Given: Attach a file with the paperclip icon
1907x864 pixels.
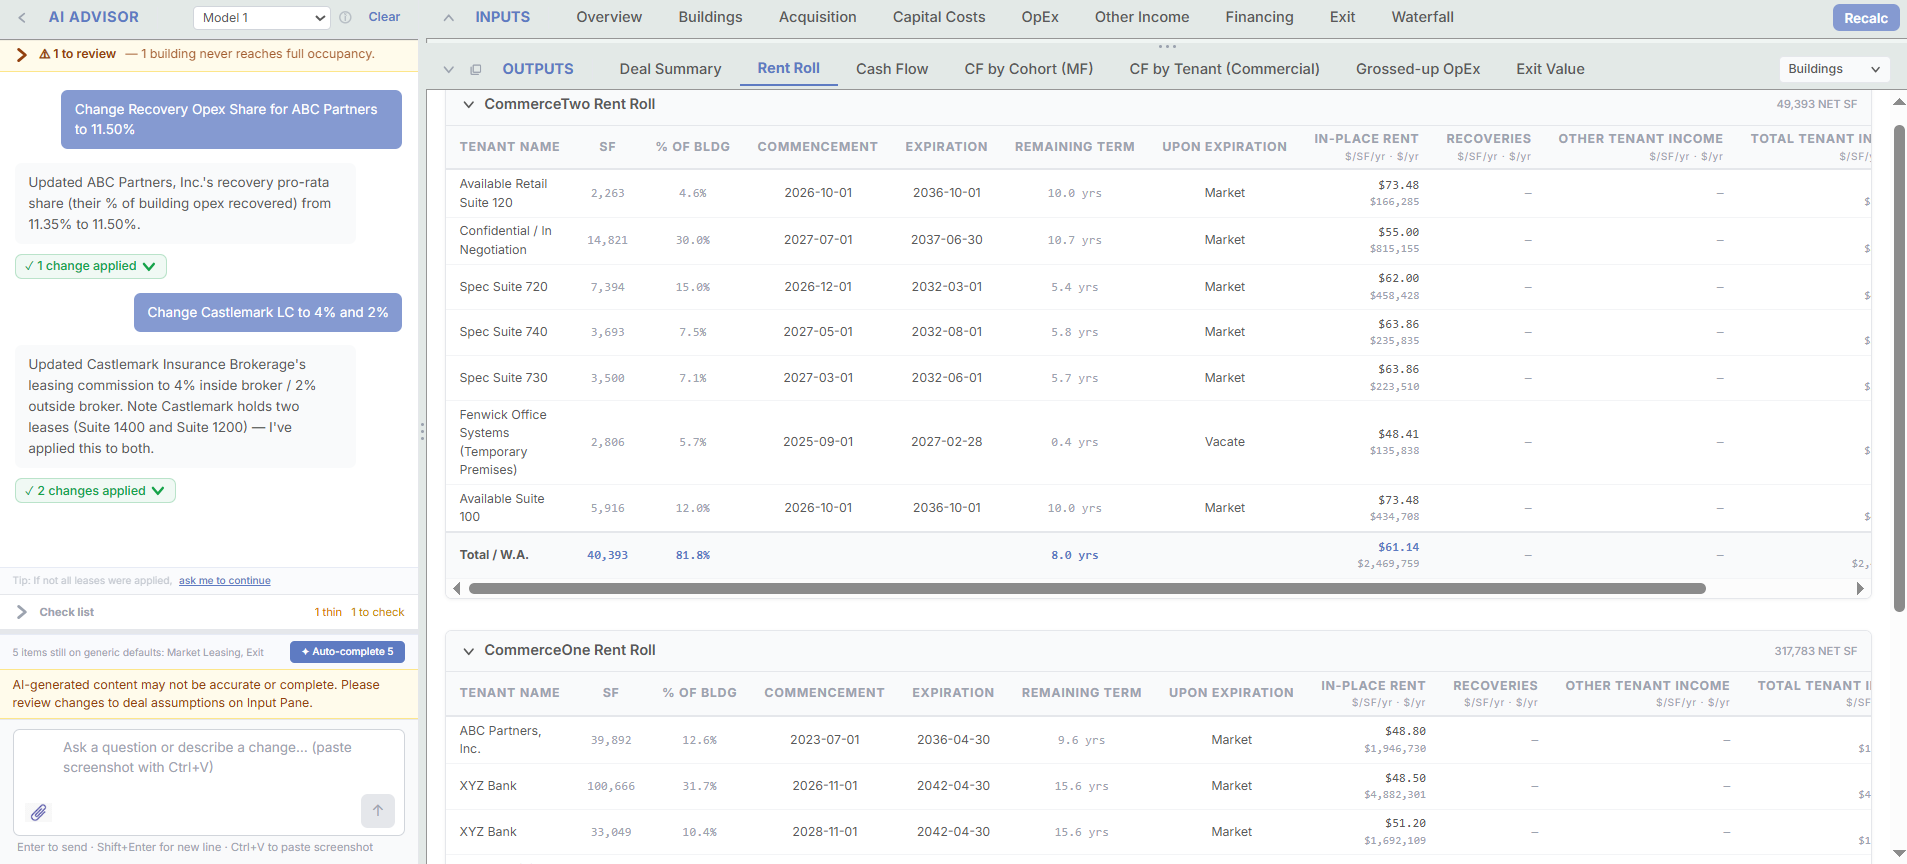Looking at the screenshot, I should [38, 812].
